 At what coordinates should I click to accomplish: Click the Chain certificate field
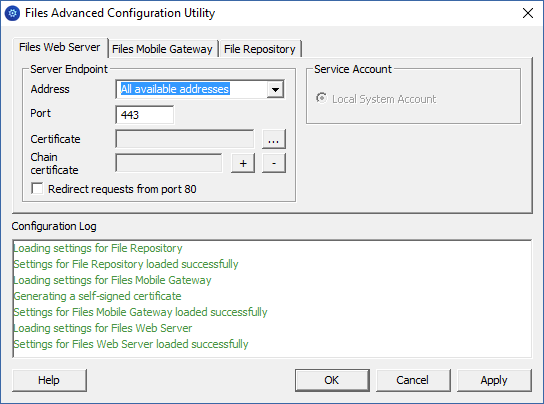[x=169, y=163]
